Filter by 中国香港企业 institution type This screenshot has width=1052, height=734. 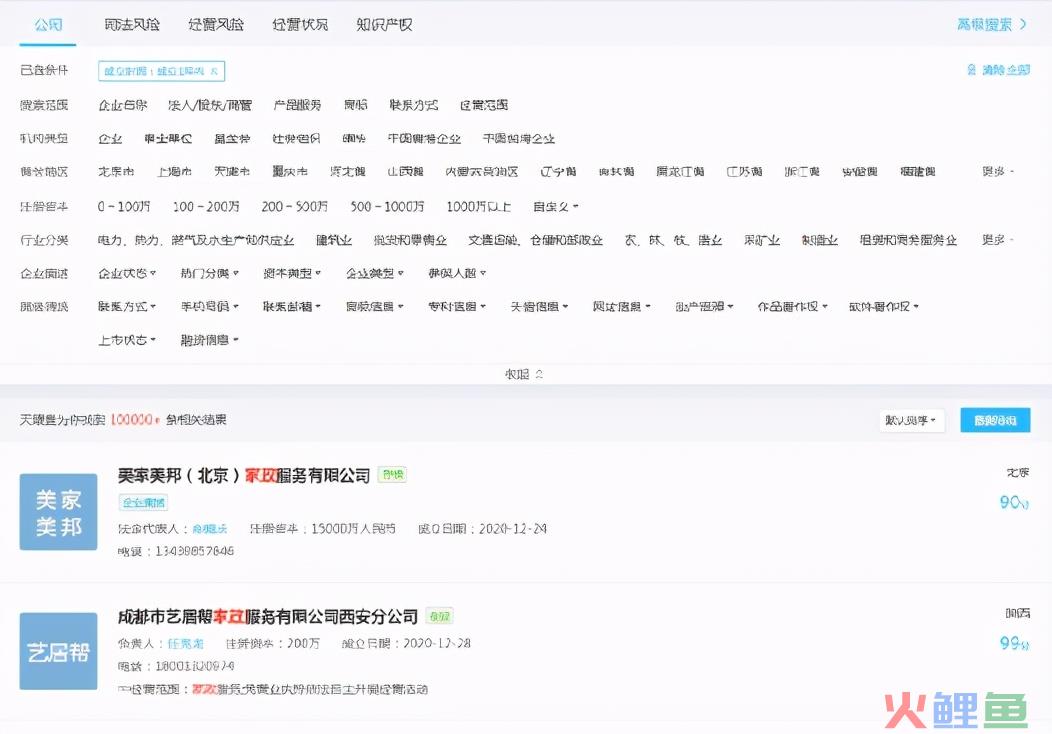(x=424, y=139)
